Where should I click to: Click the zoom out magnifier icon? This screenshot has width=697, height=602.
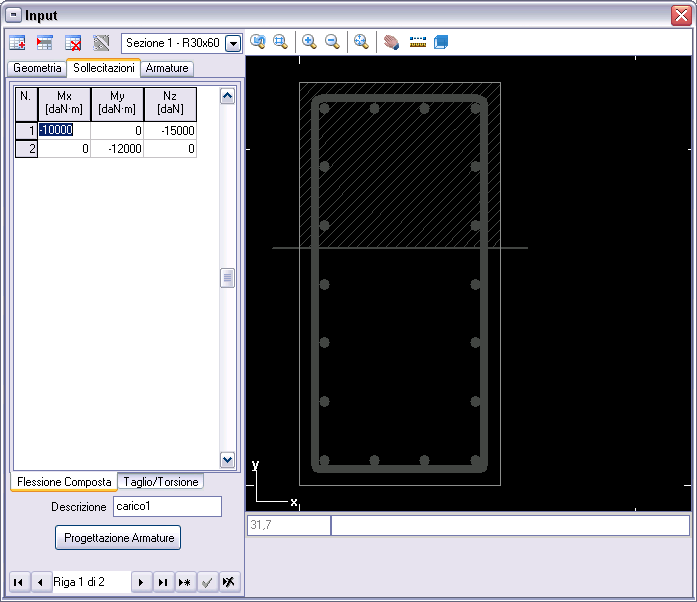[x=332, y=42]
